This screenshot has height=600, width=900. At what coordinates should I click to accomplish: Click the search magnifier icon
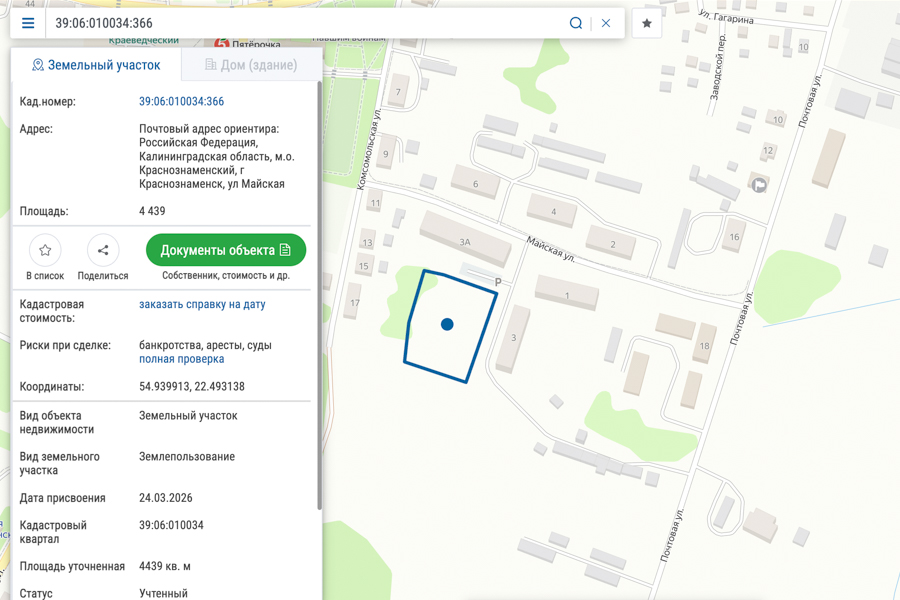coord(576,23)
